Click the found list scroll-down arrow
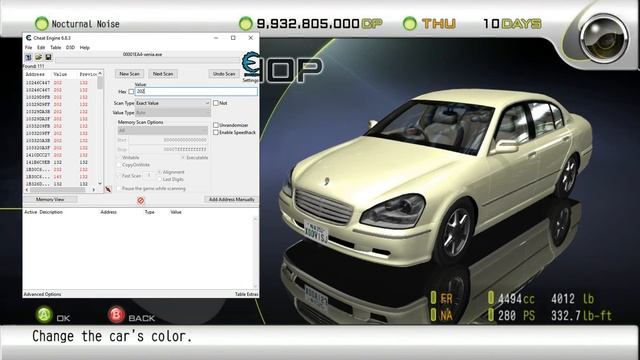The width and height of the screenshot is (640, 360). click(100, 184)
